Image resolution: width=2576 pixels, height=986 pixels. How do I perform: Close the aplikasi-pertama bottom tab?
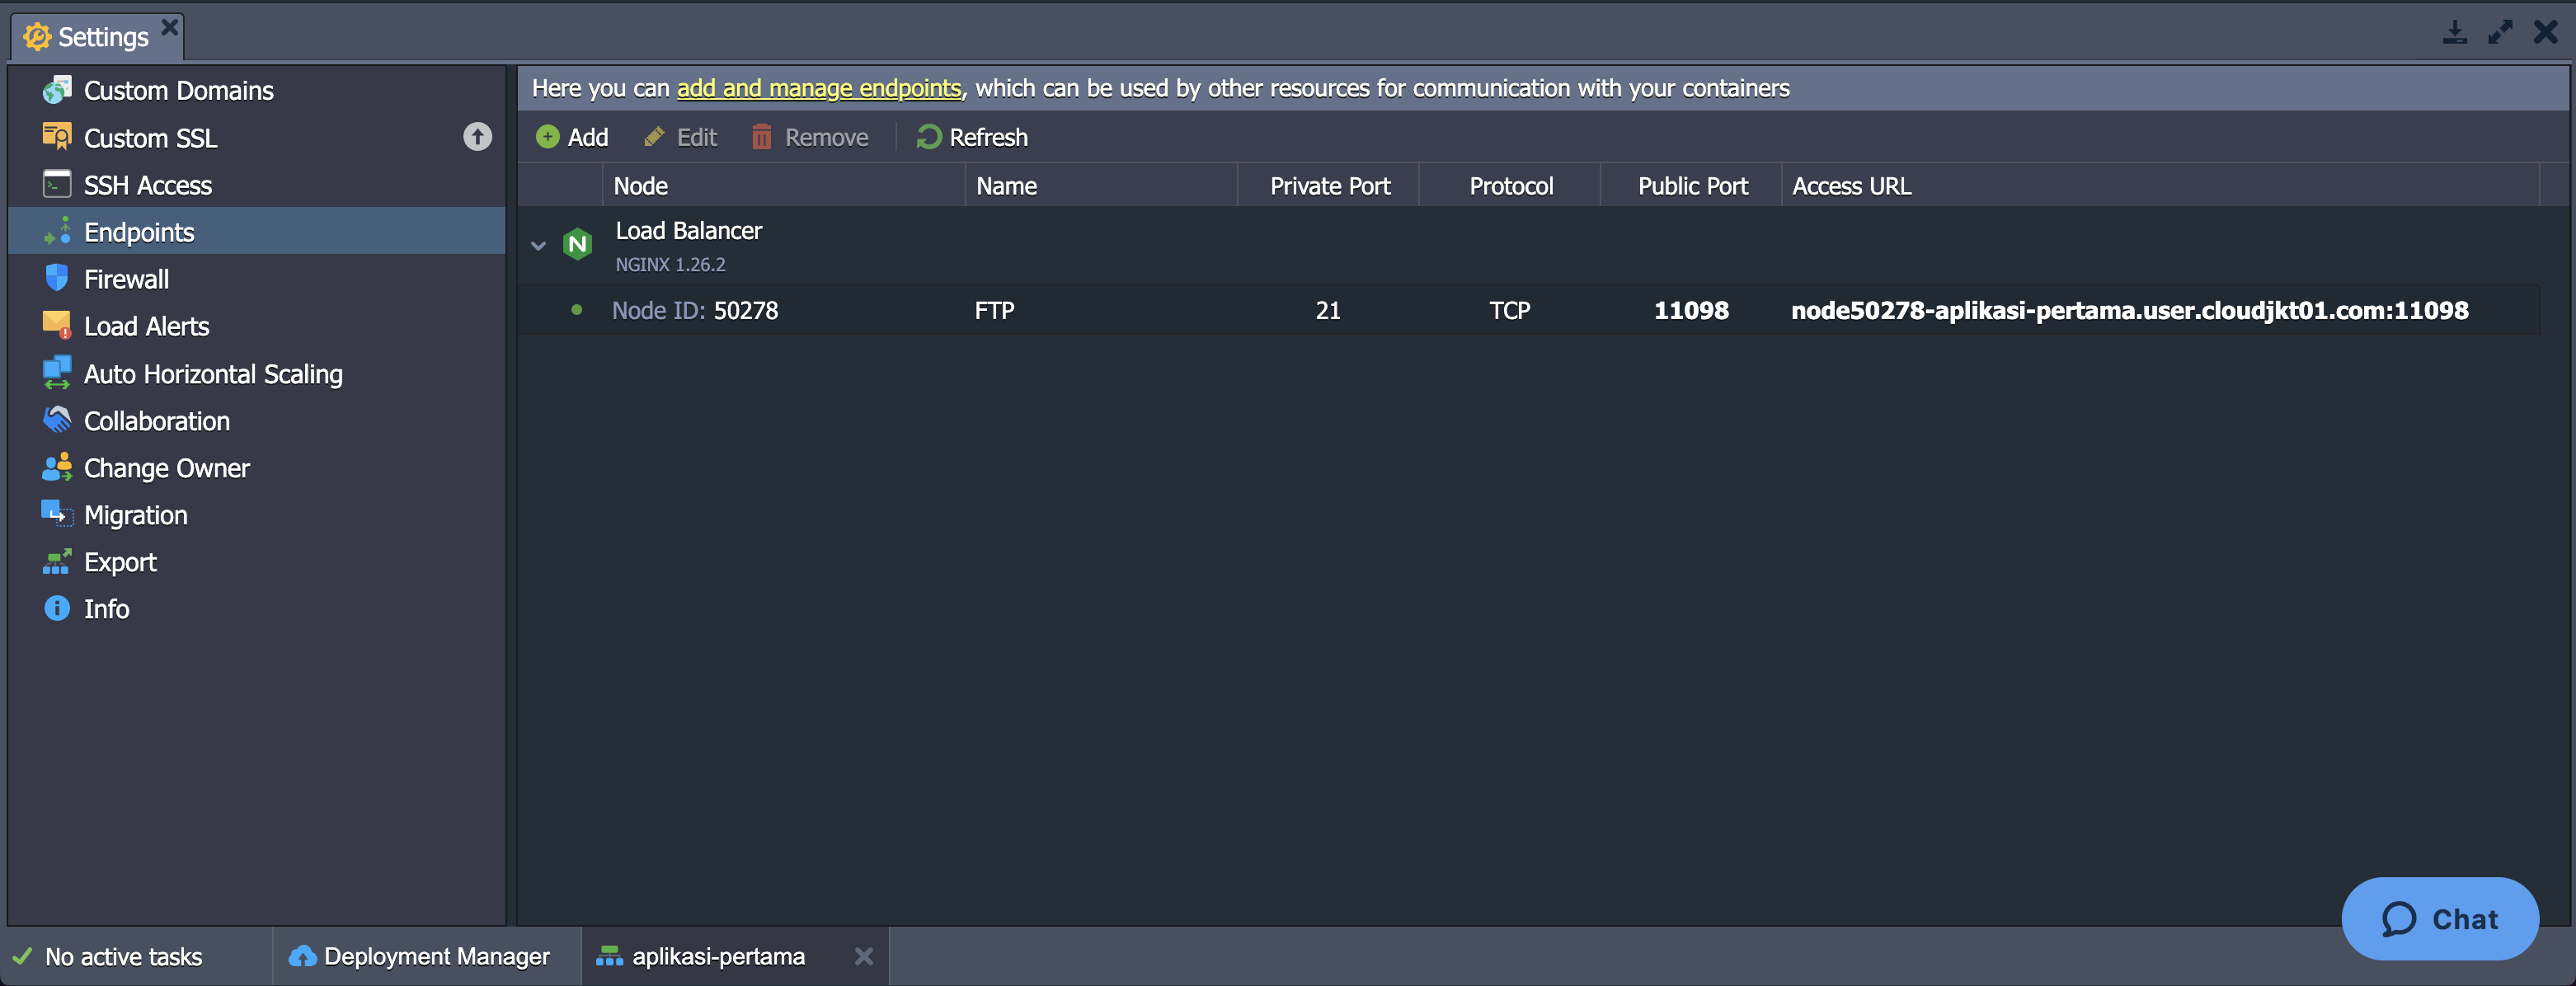(x=864, y=956)
